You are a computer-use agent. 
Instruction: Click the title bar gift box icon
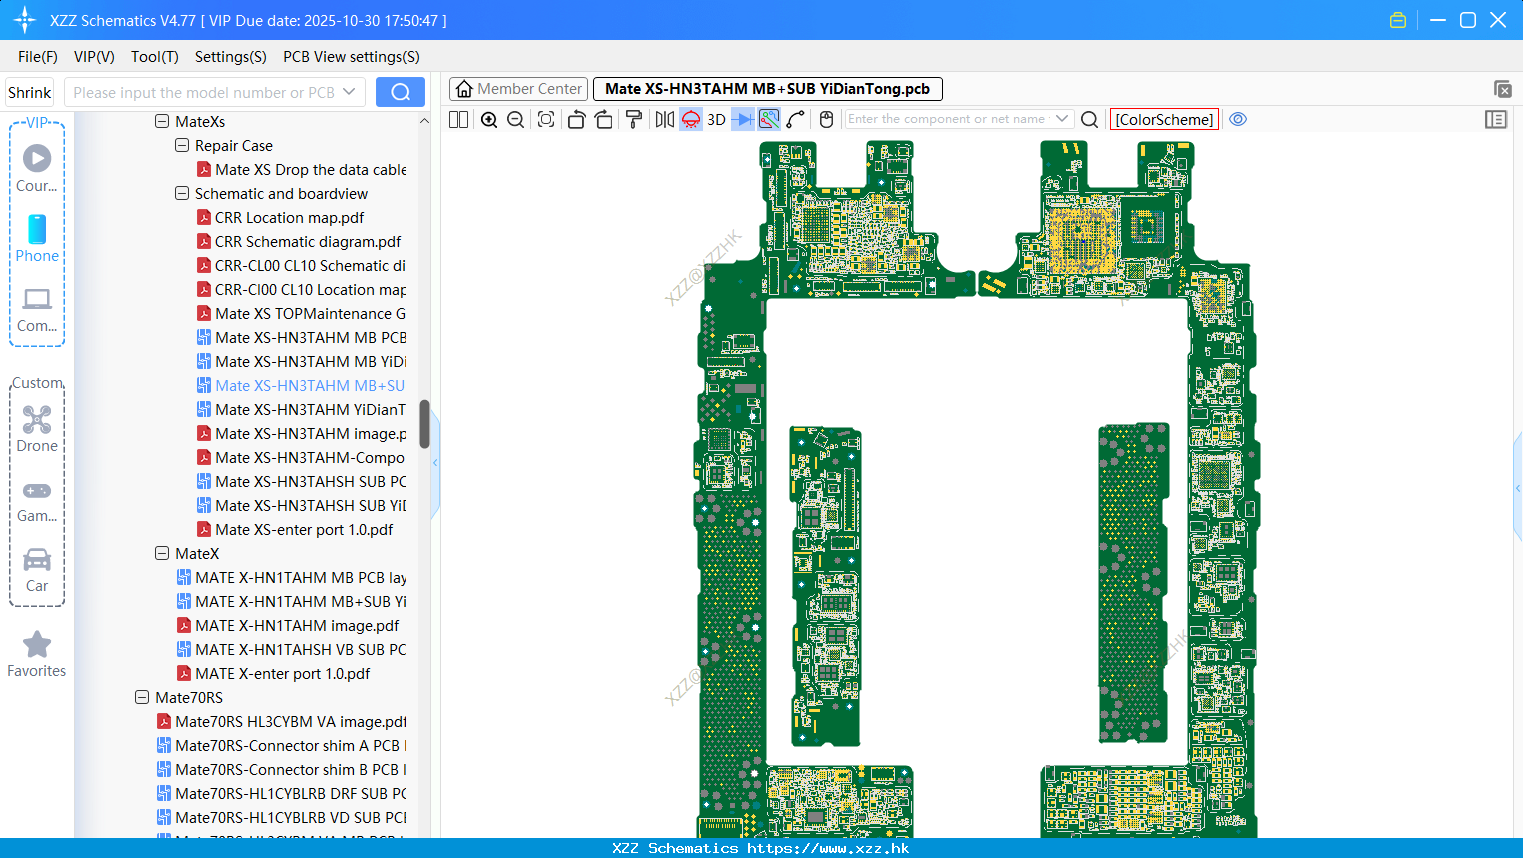click(x=1398, y=20)
